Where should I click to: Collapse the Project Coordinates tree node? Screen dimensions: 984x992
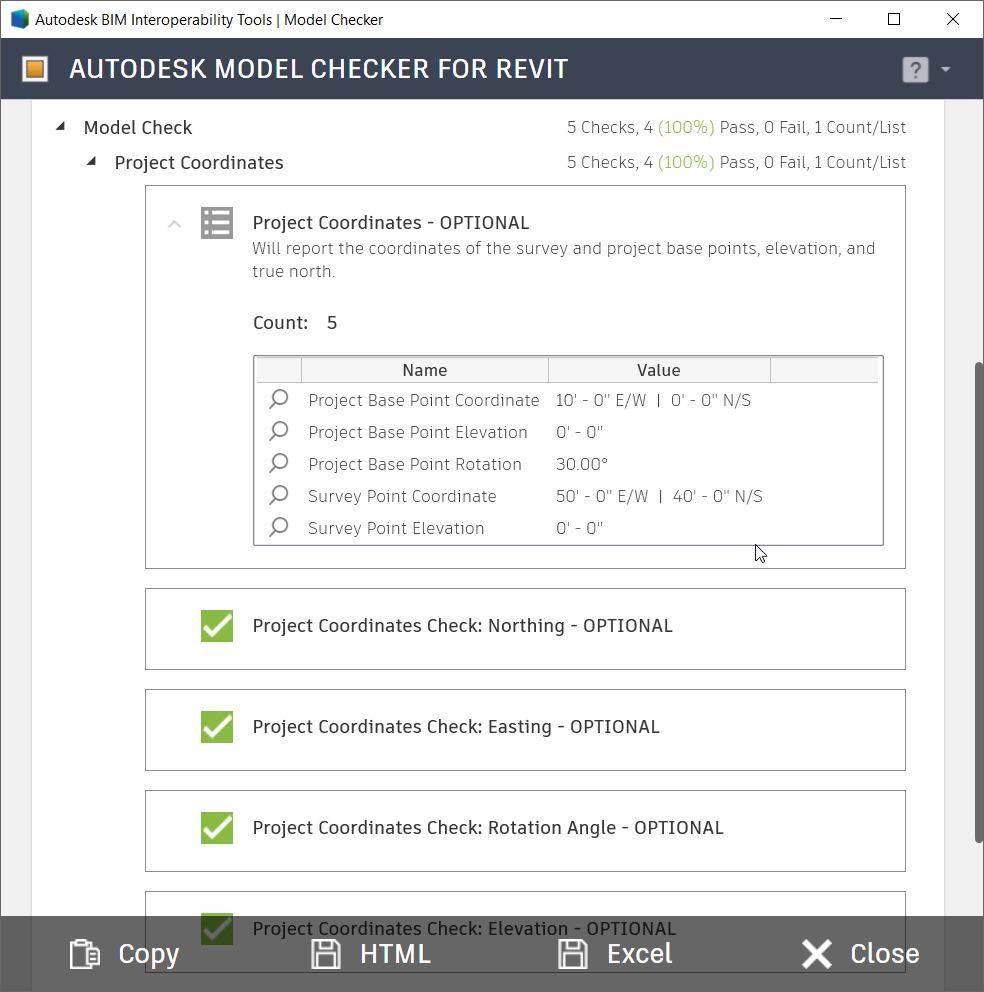point(89,161)
